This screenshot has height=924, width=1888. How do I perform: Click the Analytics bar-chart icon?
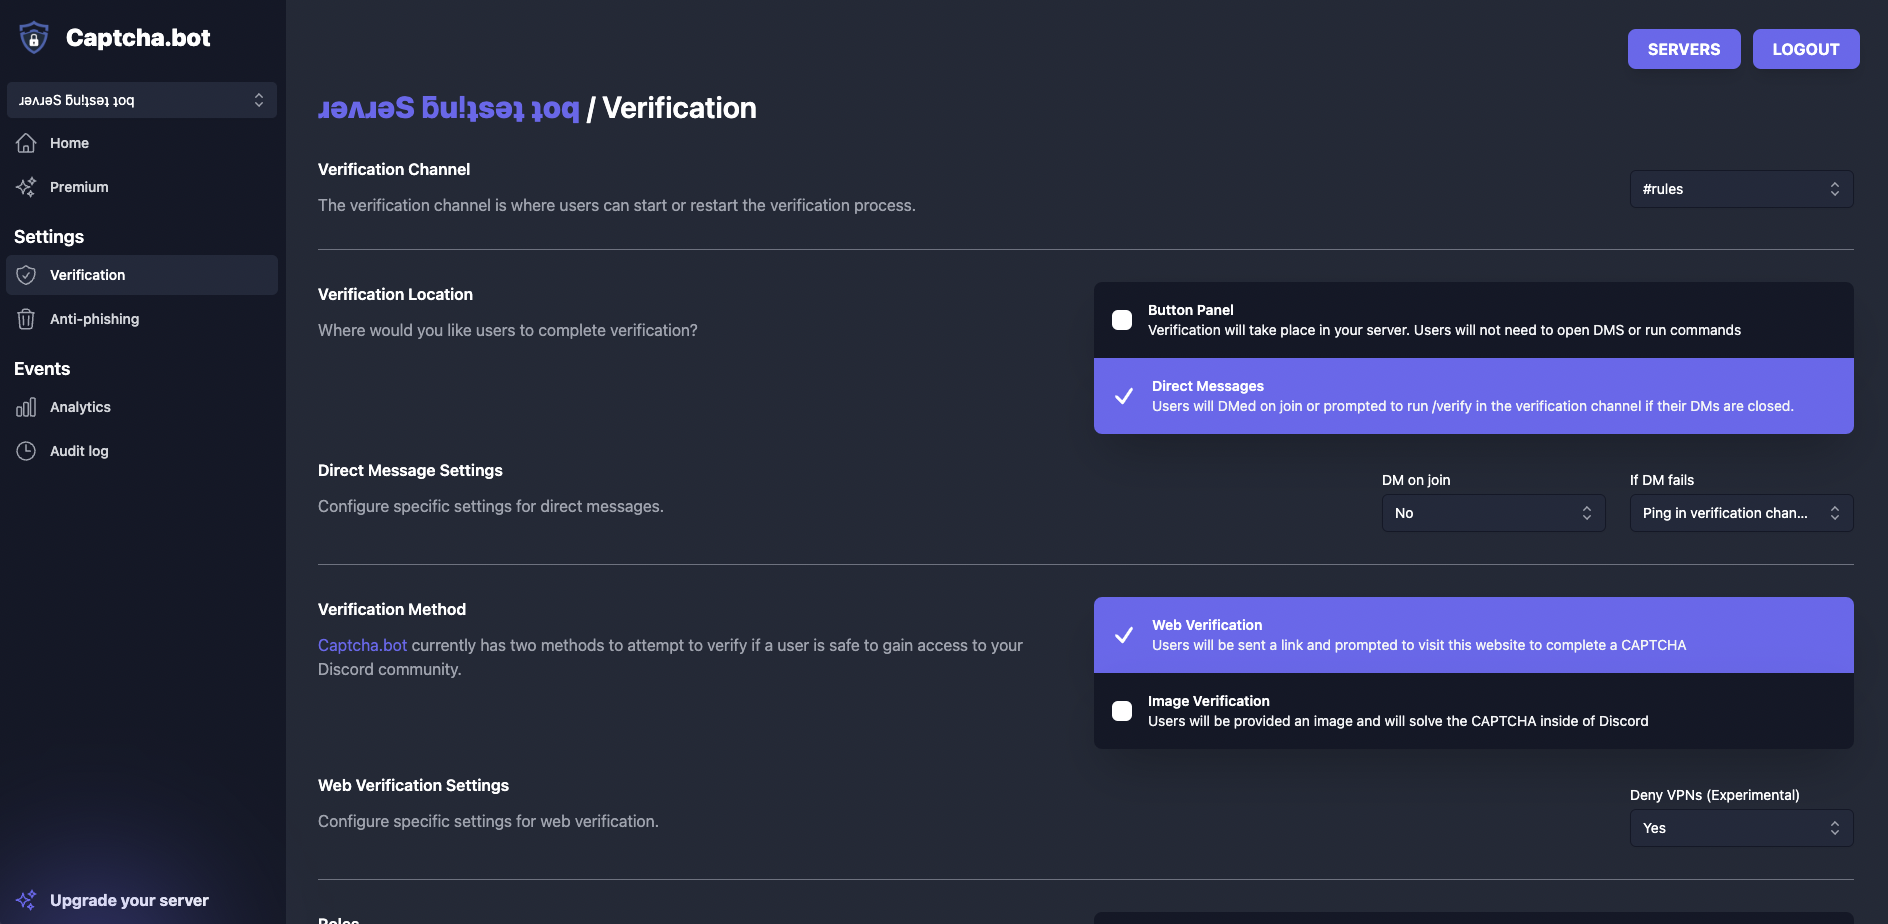(26, 407)
